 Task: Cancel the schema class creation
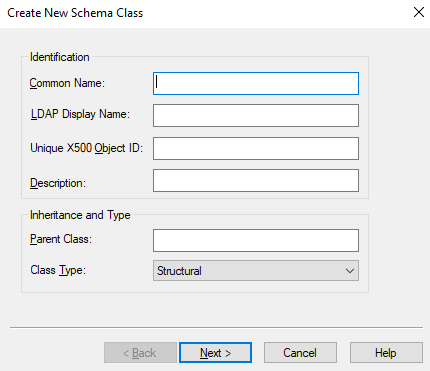pos(300,353)
